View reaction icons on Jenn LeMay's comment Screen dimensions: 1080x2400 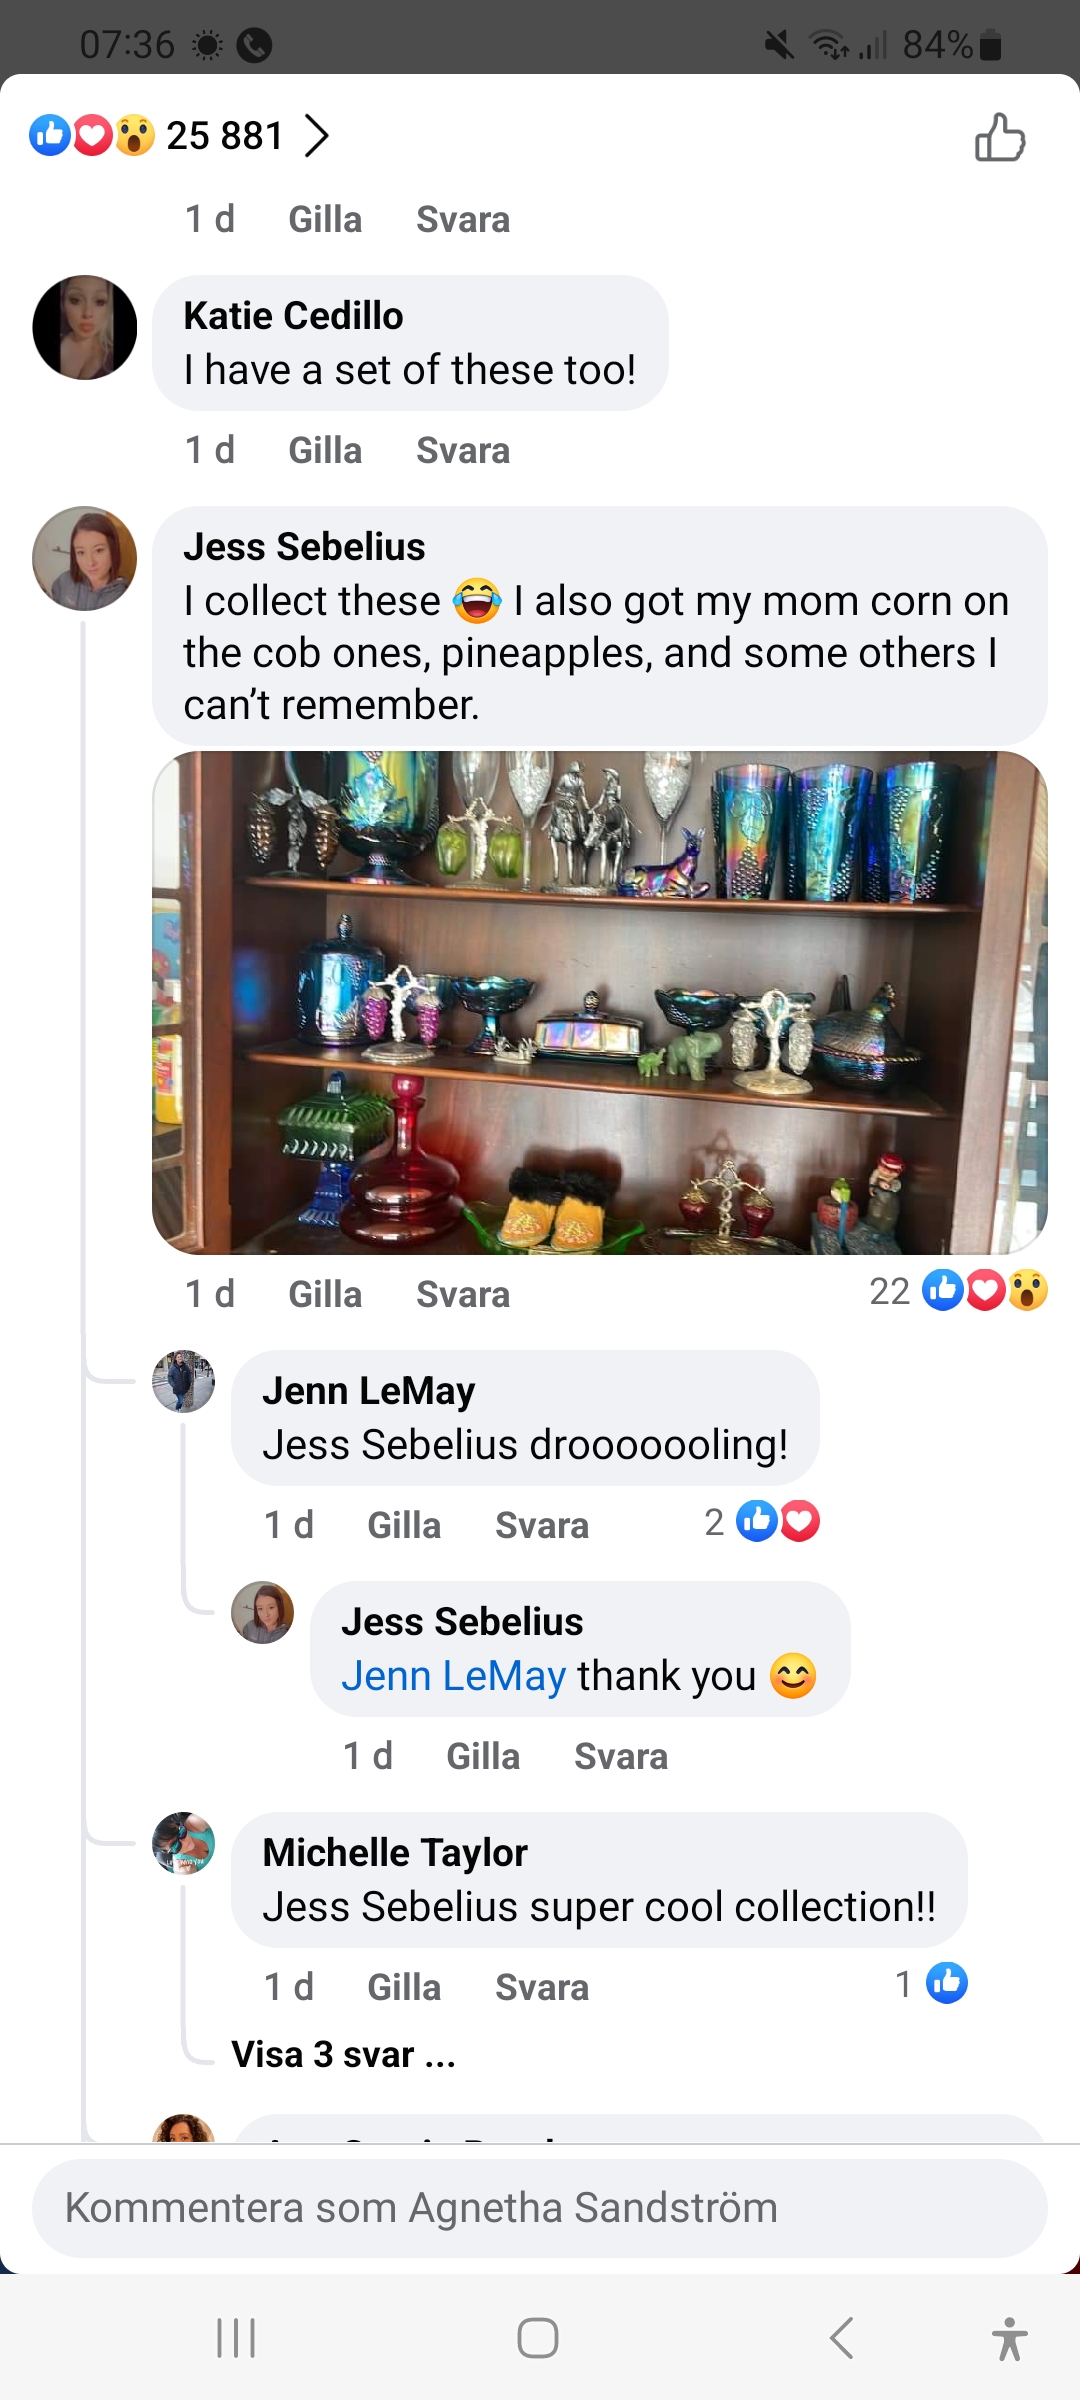763,1522
